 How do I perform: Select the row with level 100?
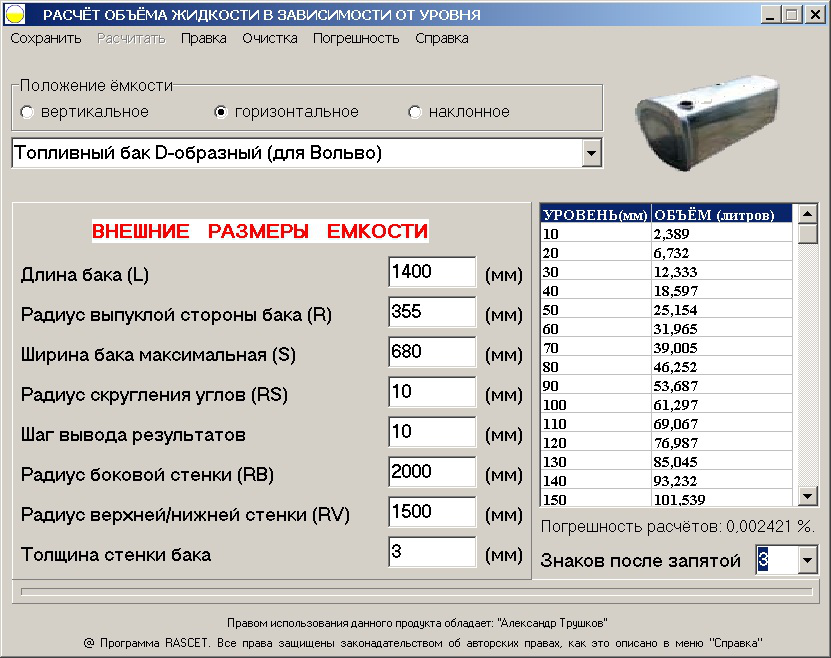pyautogui.click(x=650, y=405)
